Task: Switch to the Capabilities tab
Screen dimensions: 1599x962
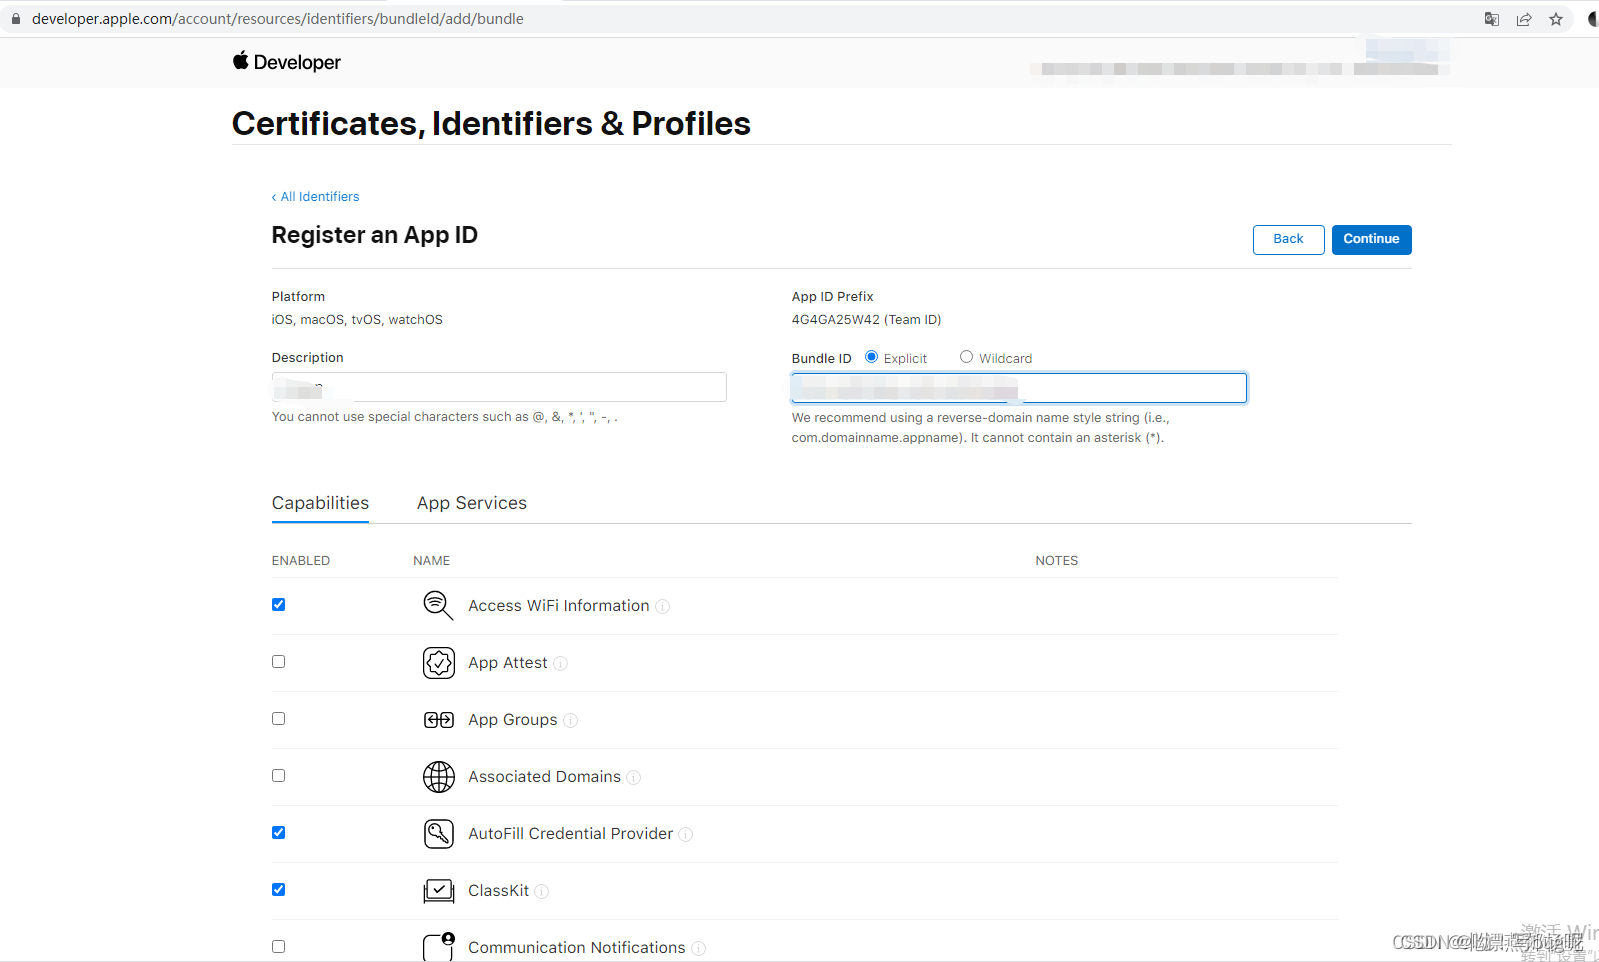Action: pyautogui.click(x=320, y=503)
